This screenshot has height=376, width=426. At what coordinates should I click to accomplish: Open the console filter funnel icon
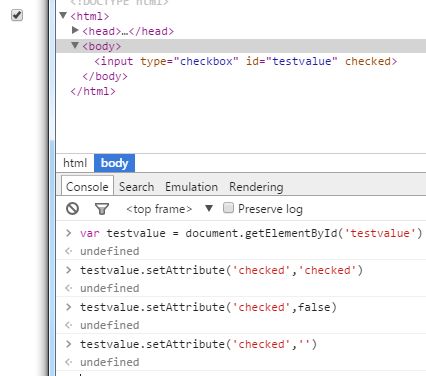click(102, 209)
